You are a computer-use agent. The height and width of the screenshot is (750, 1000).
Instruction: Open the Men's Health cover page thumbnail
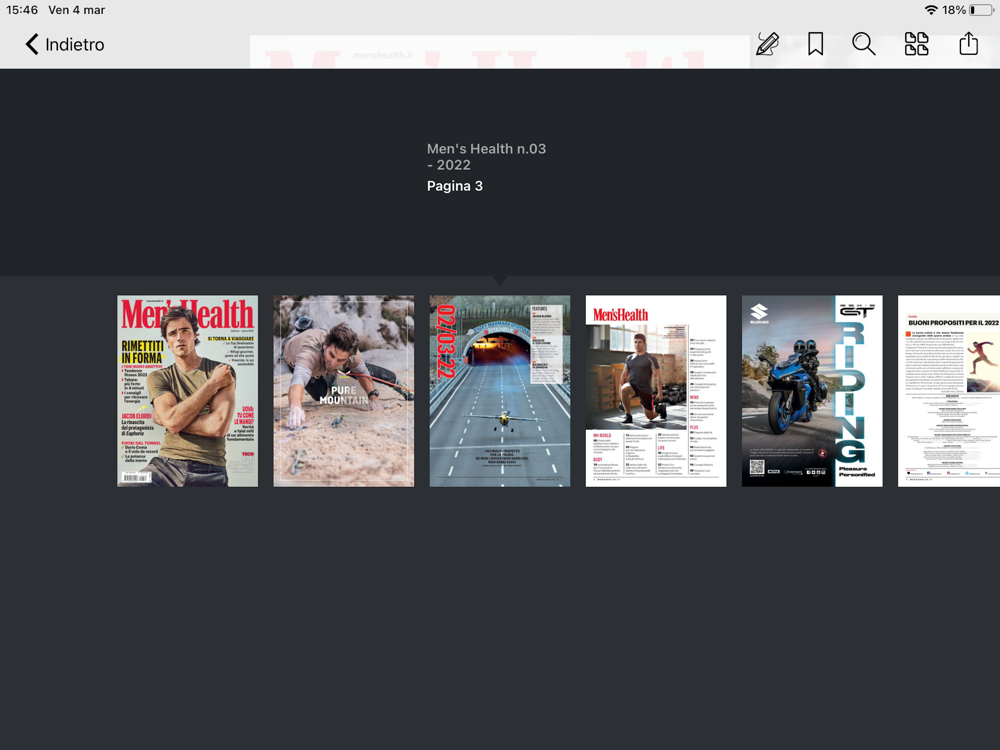pyautogui.click(x=188, y=391)
